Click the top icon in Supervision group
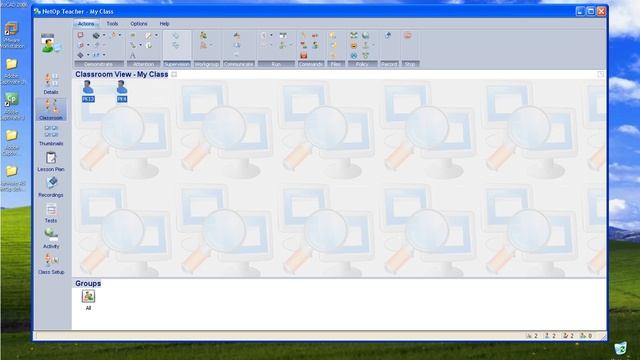Image resolution: width=640 pixels, height=360 pixels. 176,36
